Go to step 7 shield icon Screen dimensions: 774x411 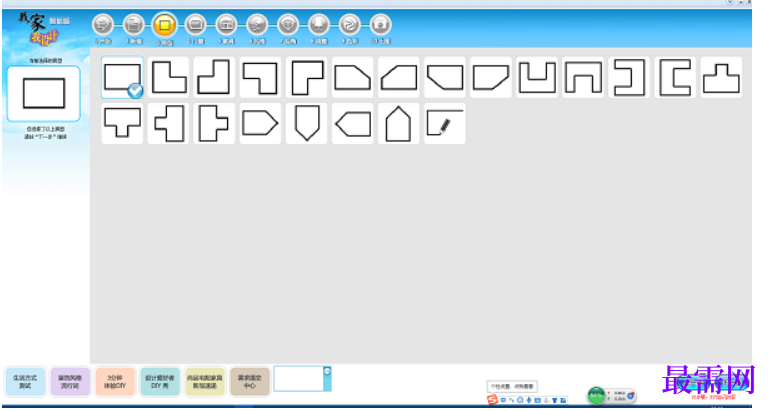click(288, 24)
